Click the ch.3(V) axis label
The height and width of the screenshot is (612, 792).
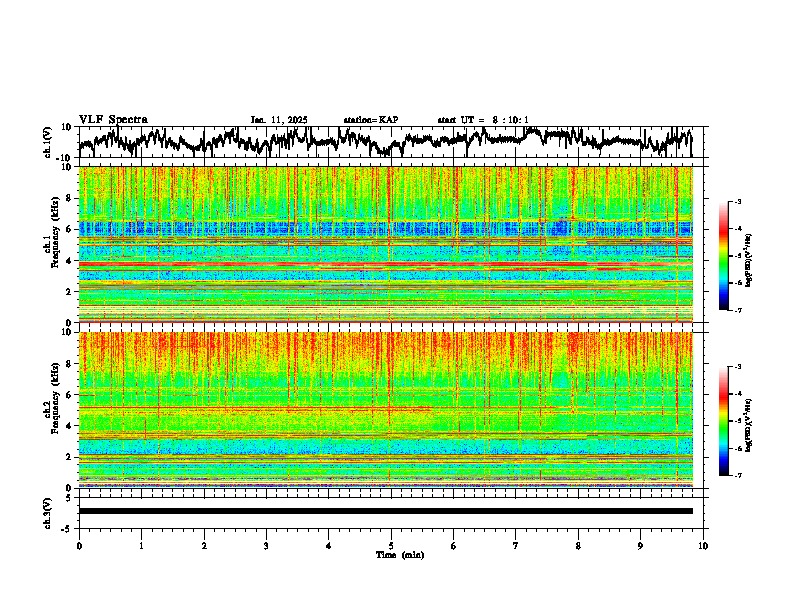pos(48,514)
